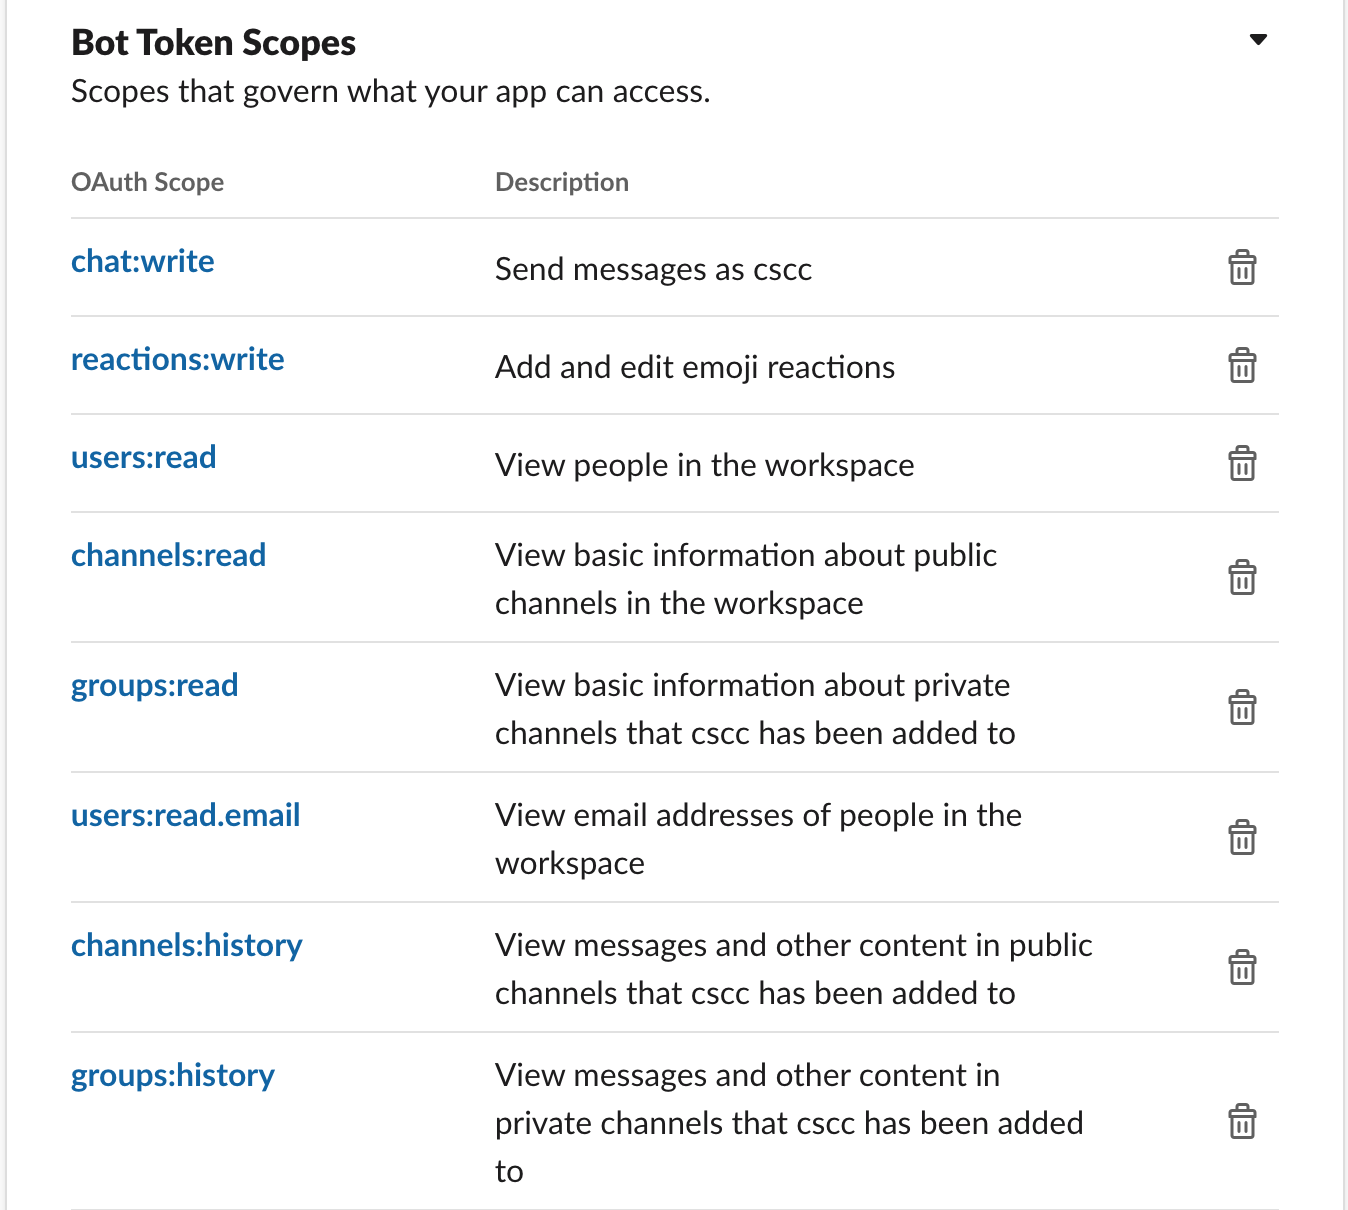Viewport: 1348px width, 1210px height.
Task: Click the Bot Token Scopes heading
Action: (213, 43)
